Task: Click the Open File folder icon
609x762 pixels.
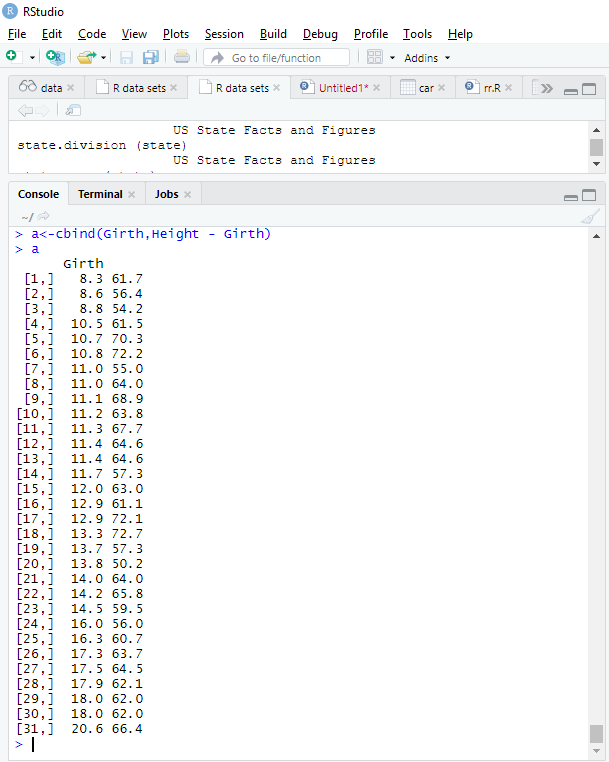Action: pyautogui.click(x=87, y=57)
